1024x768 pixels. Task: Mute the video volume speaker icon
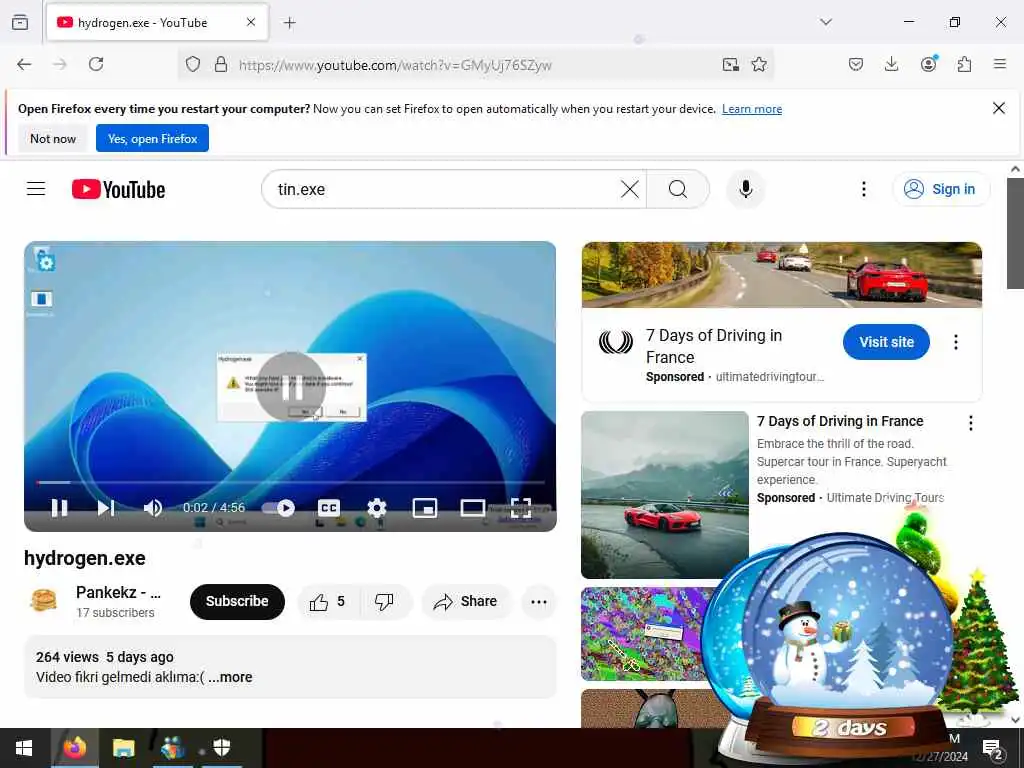pos(153,507)
